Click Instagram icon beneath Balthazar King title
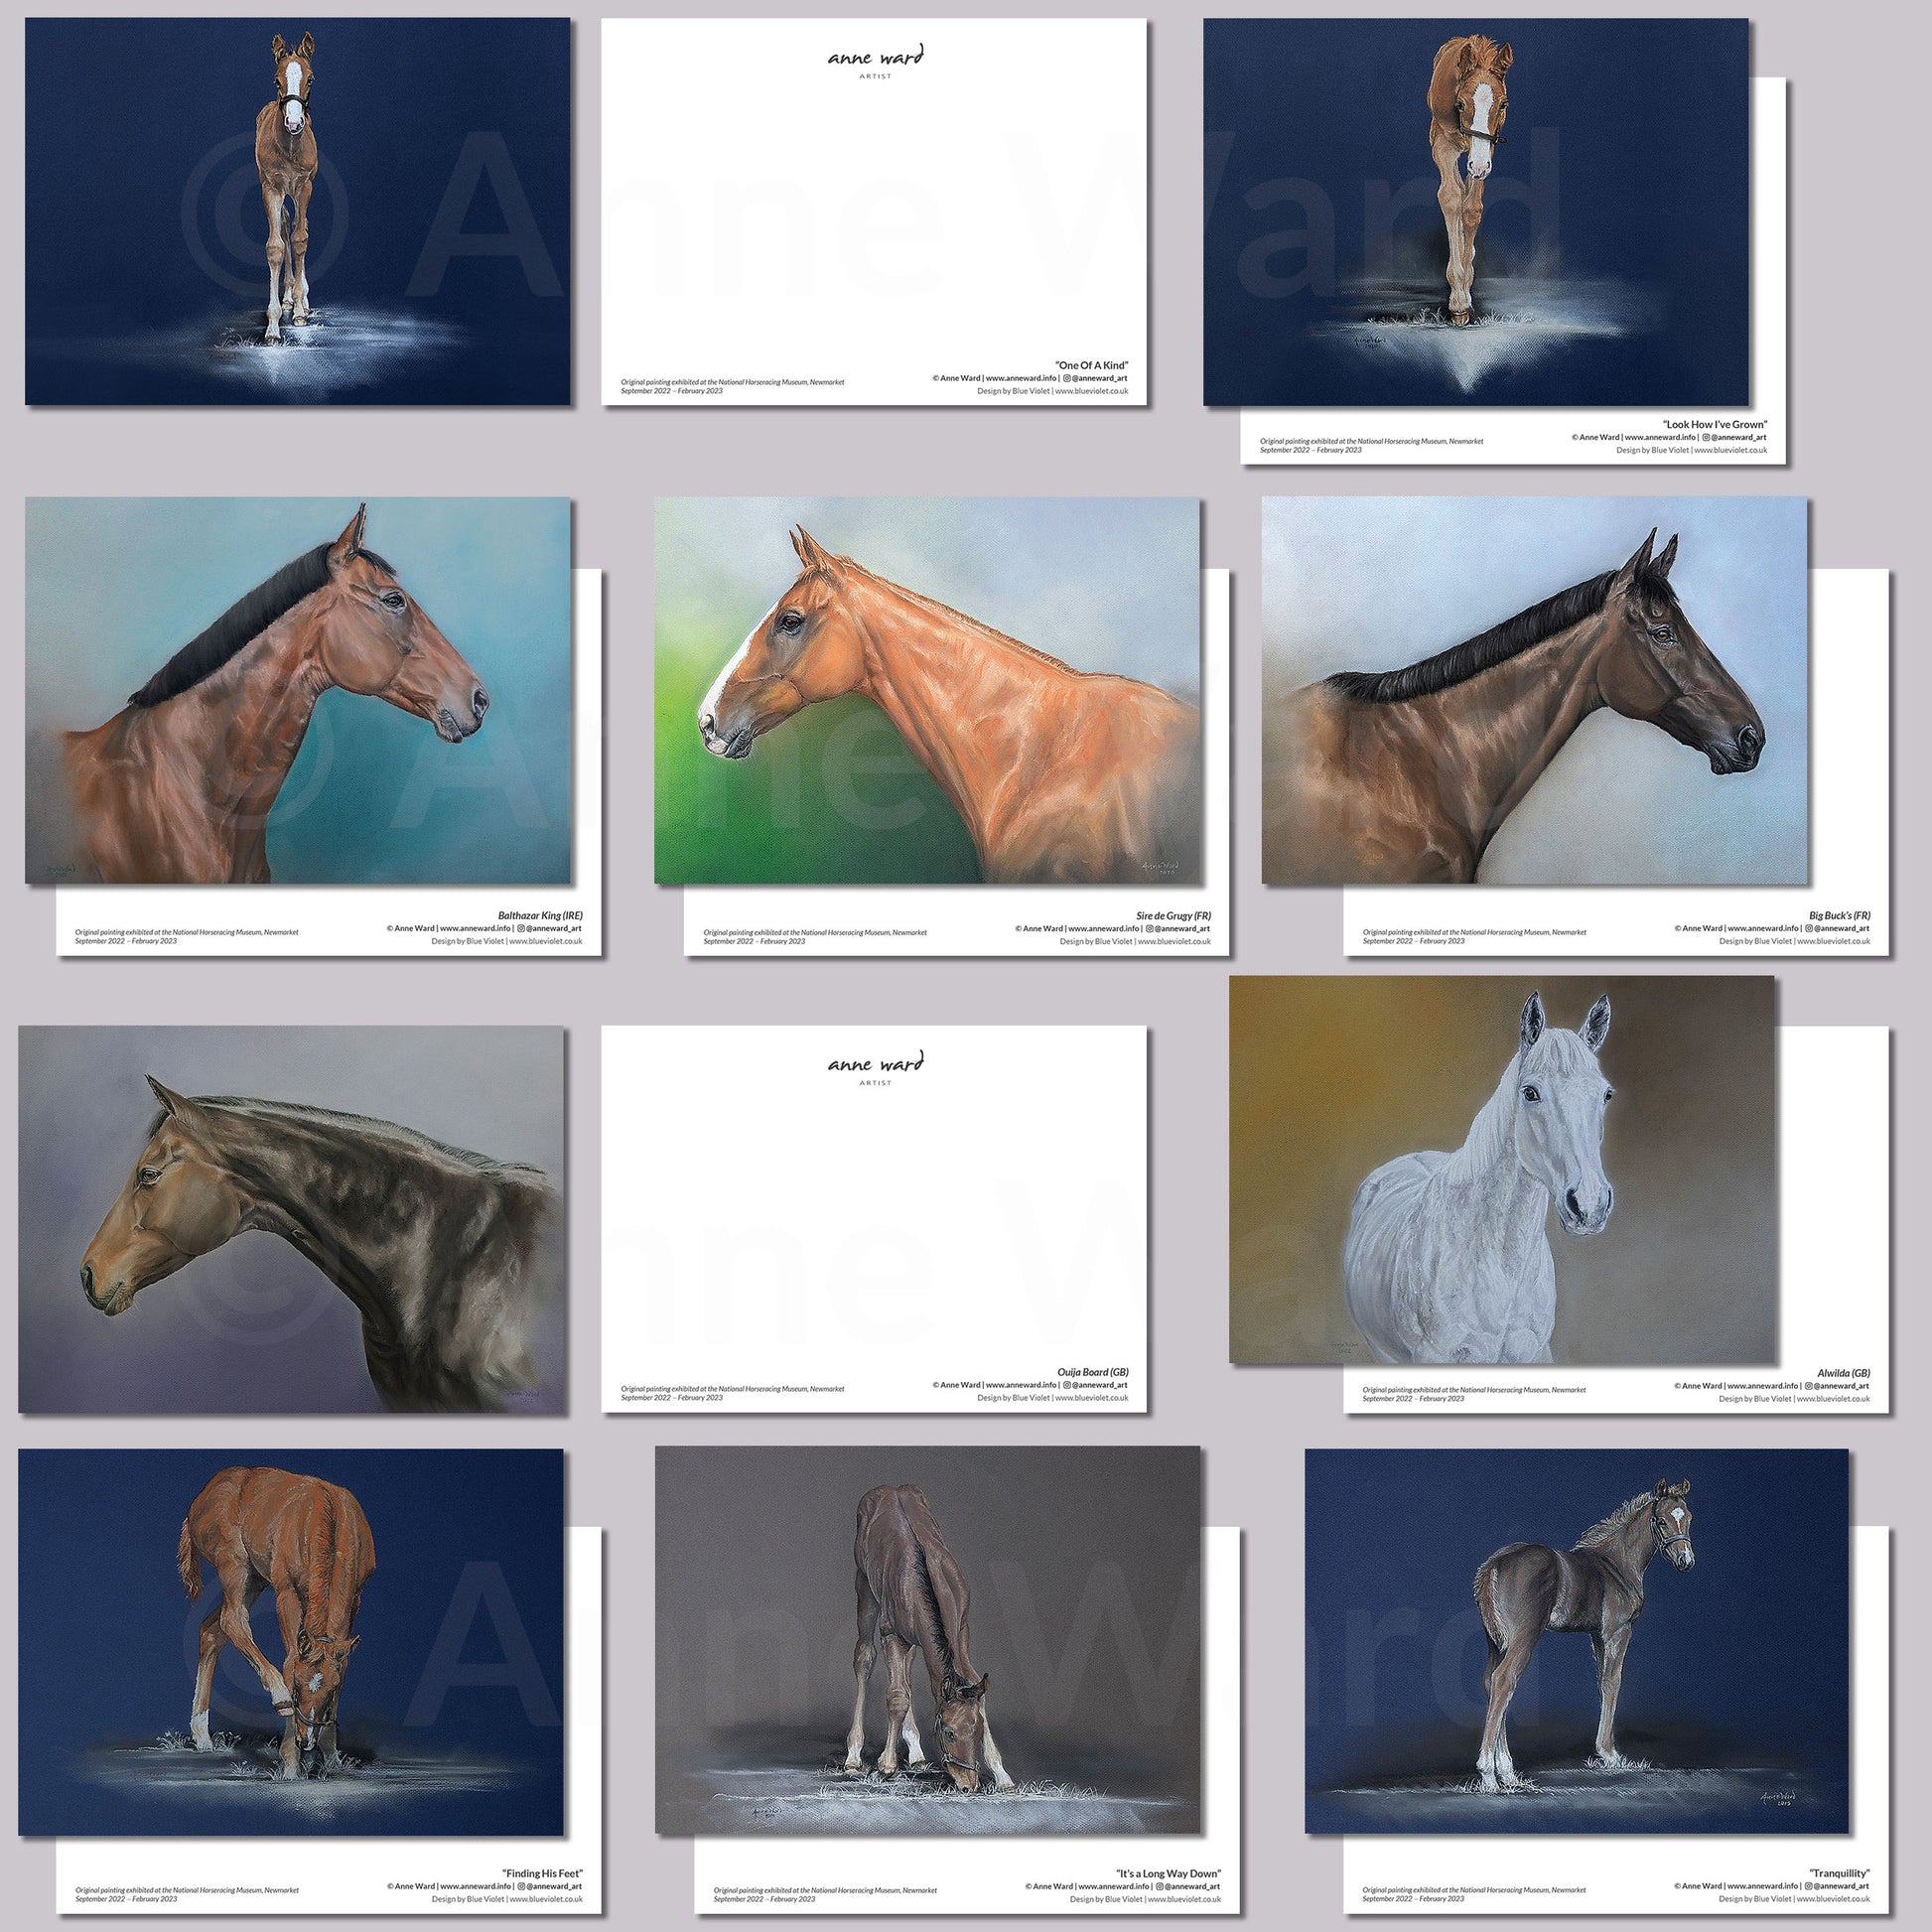 pyautogui.click(x=521, y=928)
